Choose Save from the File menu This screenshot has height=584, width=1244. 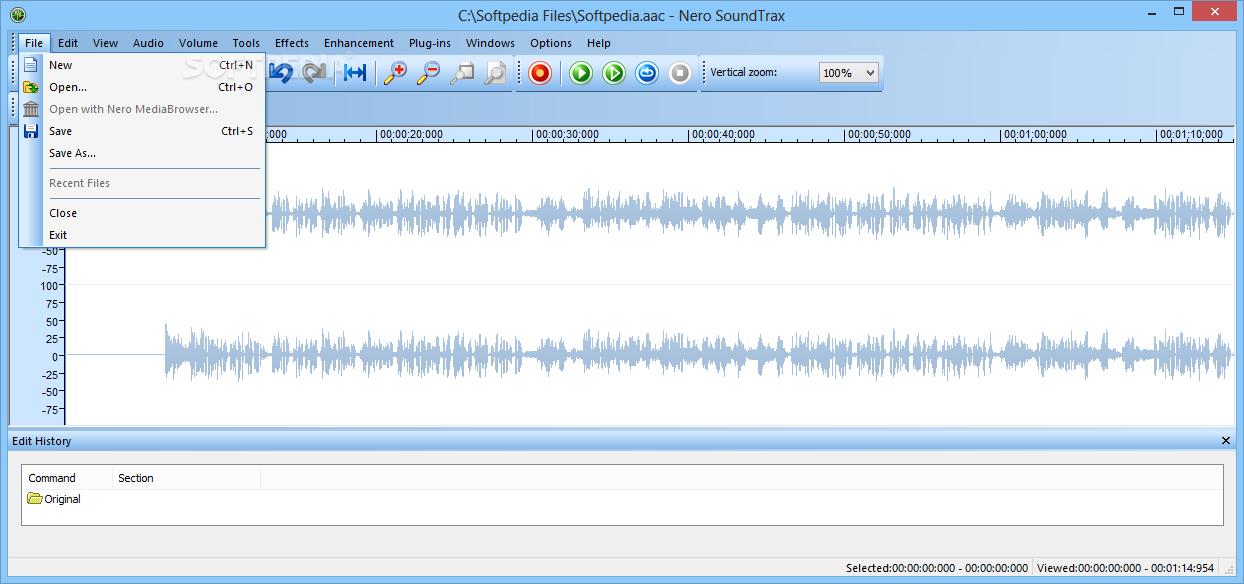coord(142,131)
